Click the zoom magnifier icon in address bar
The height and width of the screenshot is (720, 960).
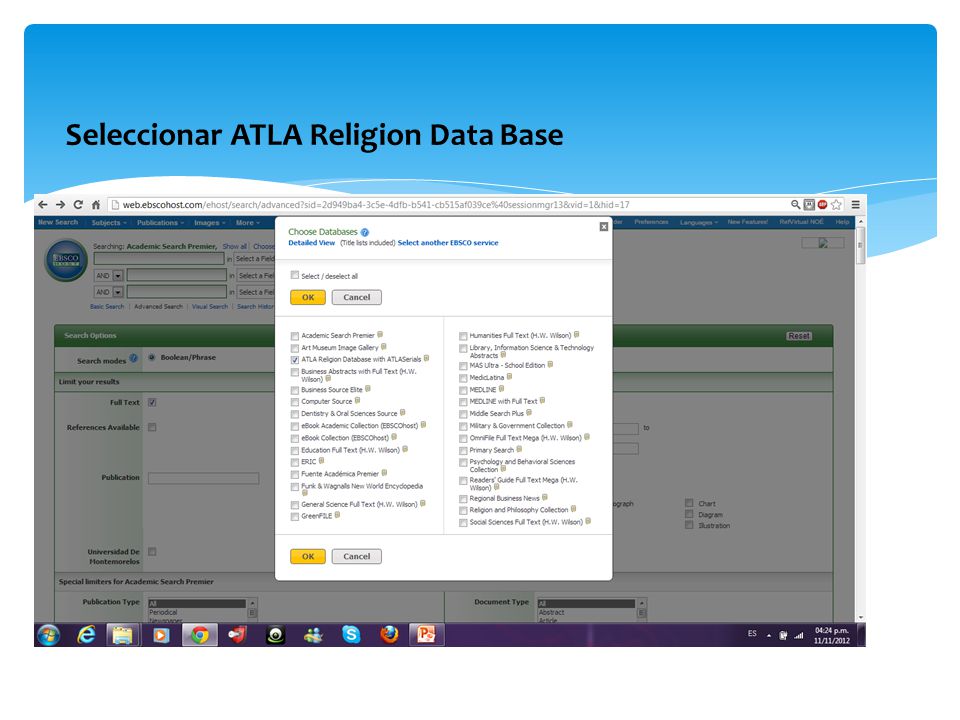tap(795, 204)
